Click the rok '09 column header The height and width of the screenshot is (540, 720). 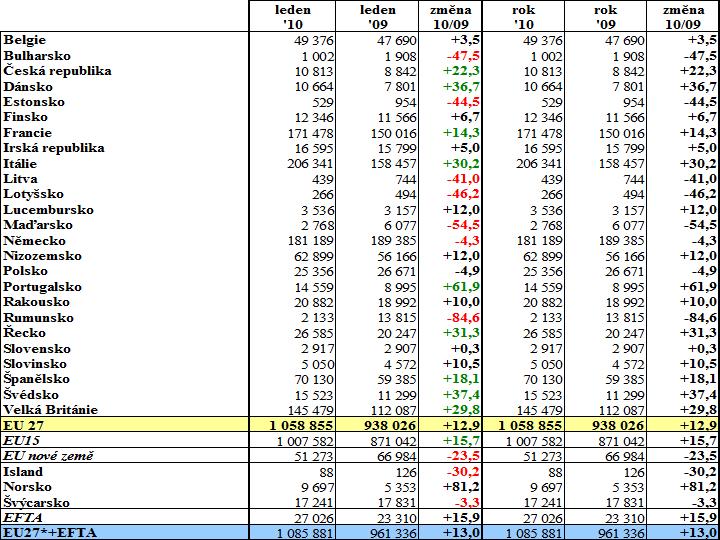(605, 17)
